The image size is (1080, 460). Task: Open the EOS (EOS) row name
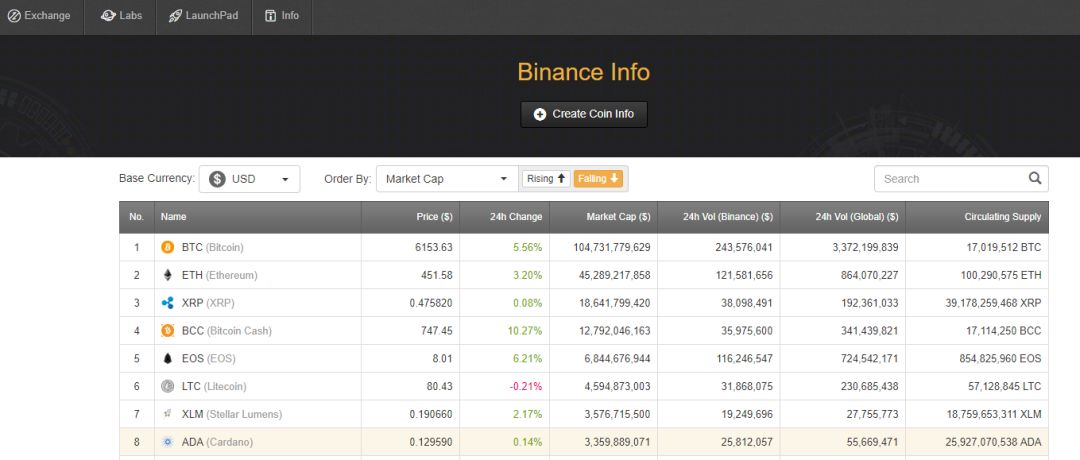pyautogui.click(x=210, y=359)
